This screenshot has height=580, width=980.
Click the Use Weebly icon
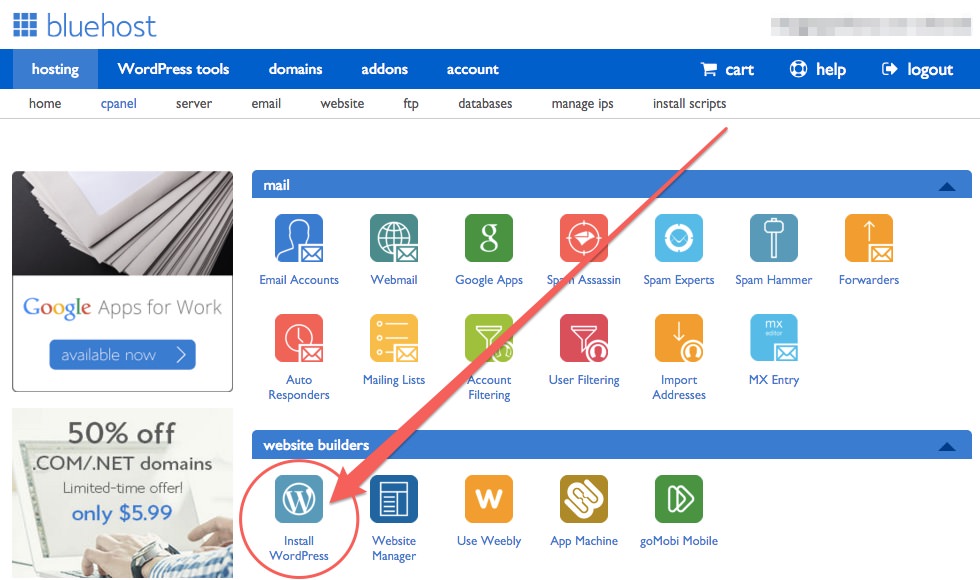pyautogui.click(x=489, y=499)
